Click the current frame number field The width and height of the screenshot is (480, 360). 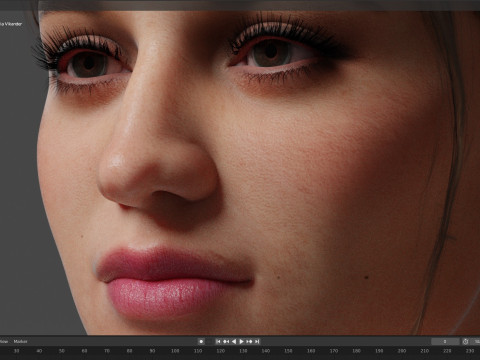tap(445, 341)
